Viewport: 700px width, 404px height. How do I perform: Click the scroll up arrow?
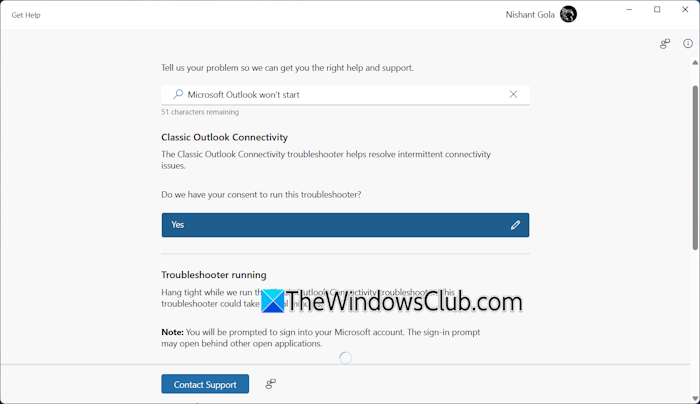tap(695, 62)
